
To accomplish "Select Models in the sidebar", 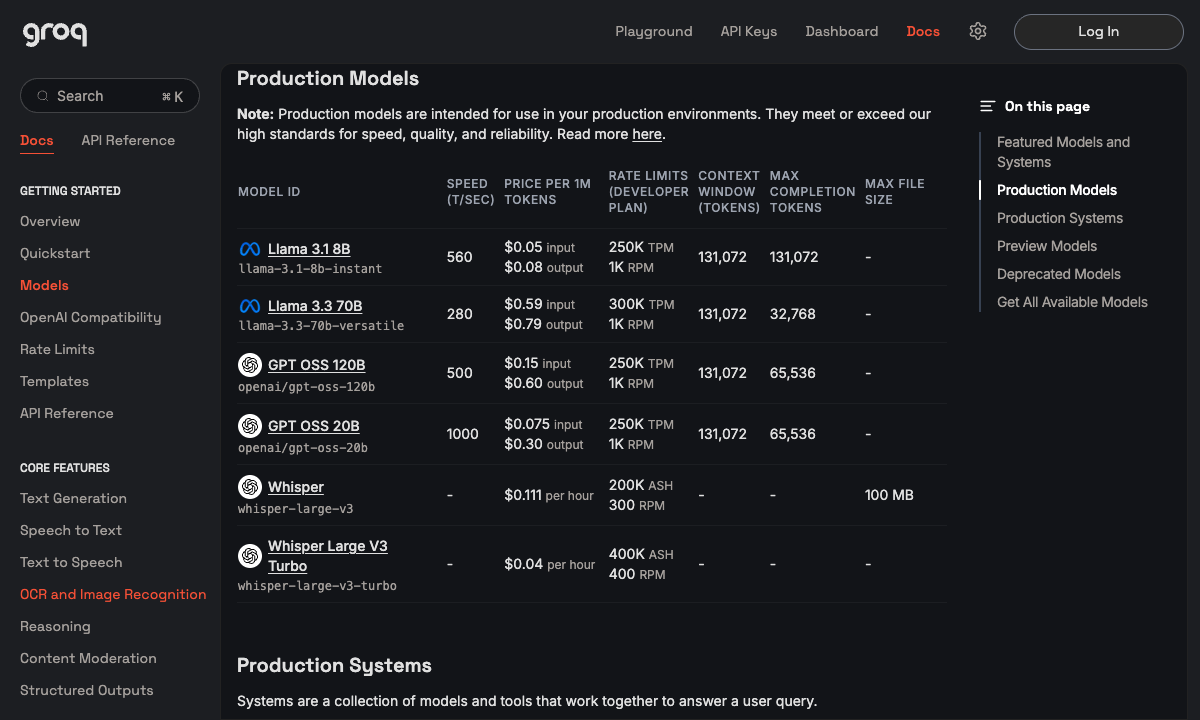I will point(44,285).
